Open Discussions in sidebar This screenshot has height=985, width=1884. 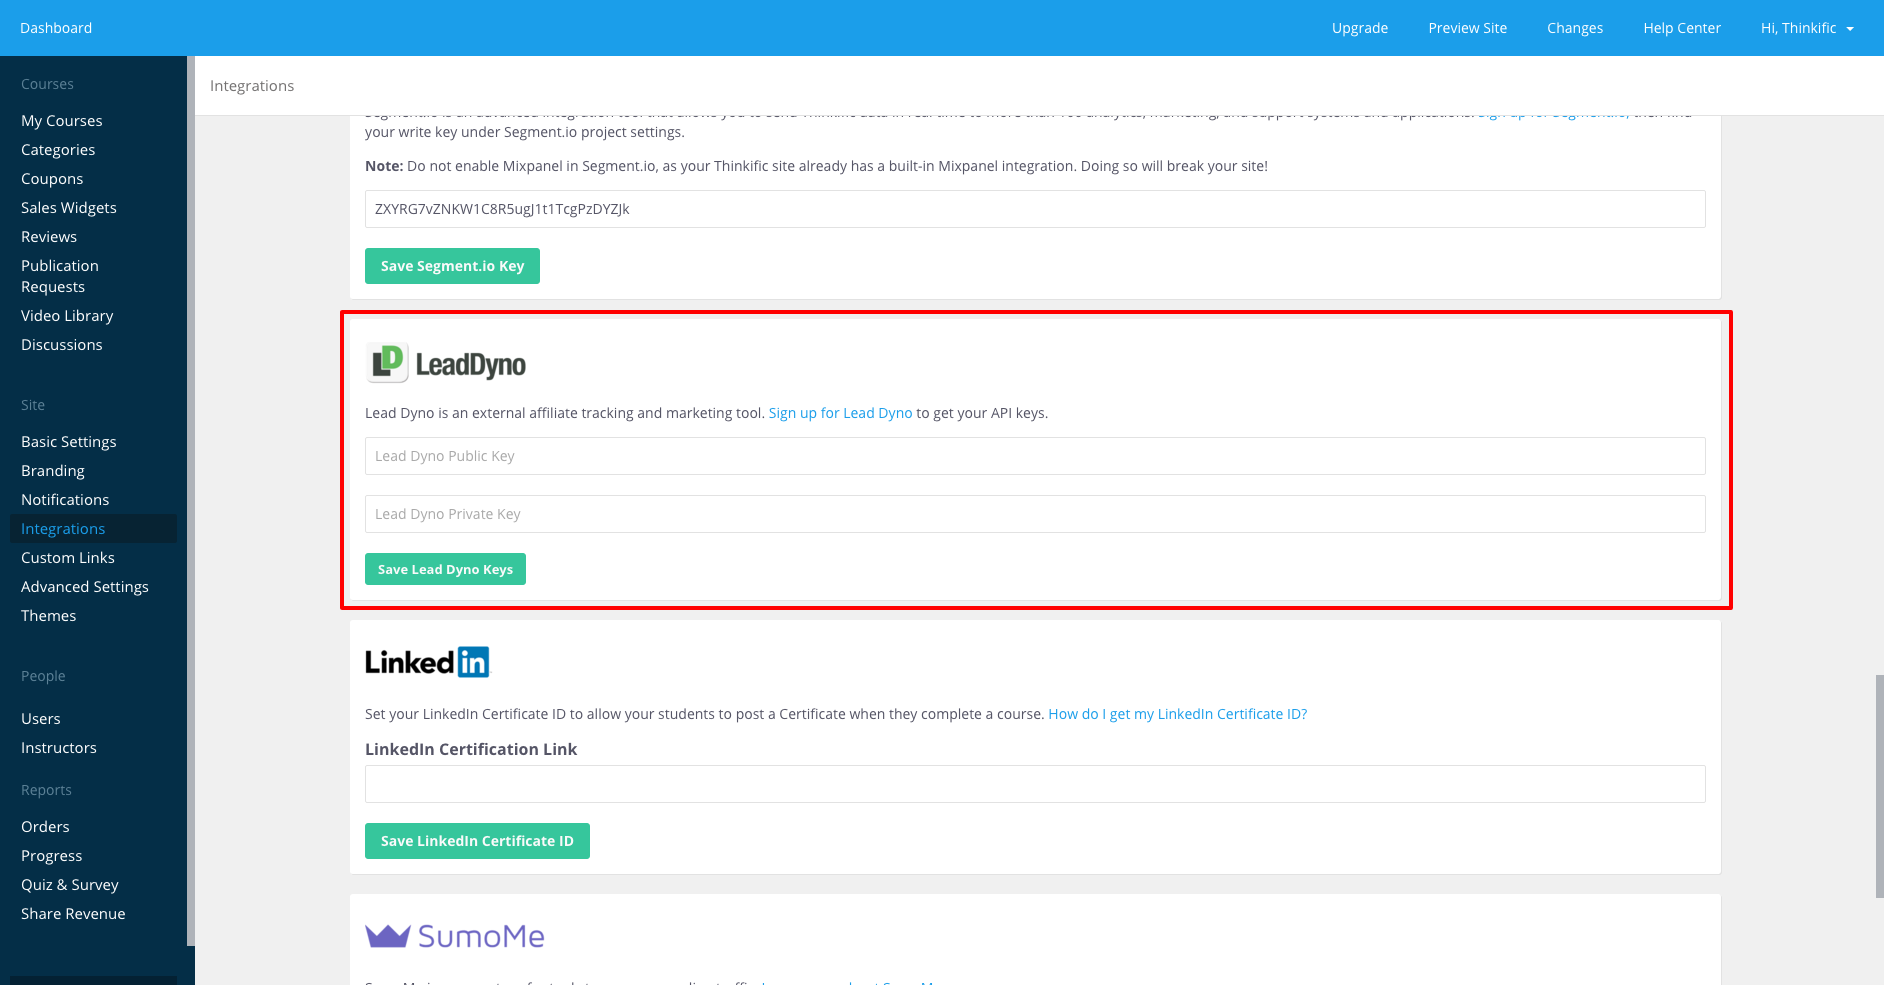(62, 345)
